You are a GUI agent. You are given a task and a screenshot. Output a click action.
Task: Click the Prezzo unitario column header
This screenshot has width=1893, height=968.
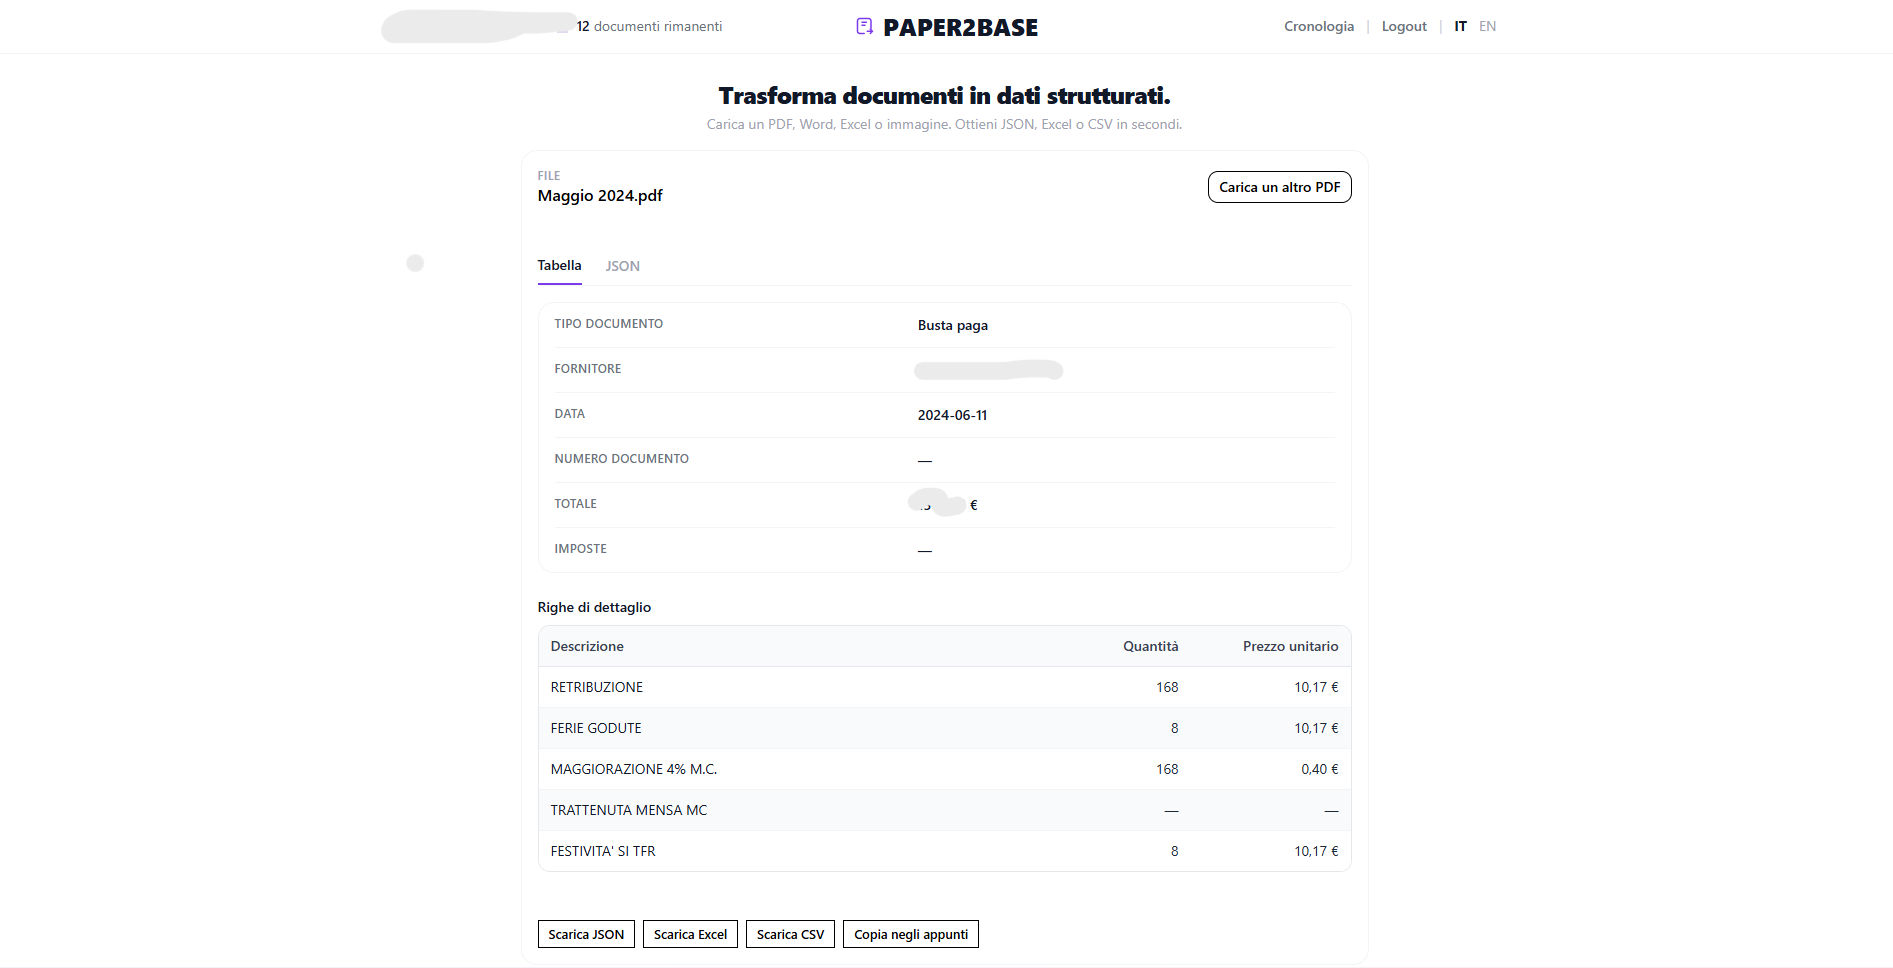coord(1291,647)
